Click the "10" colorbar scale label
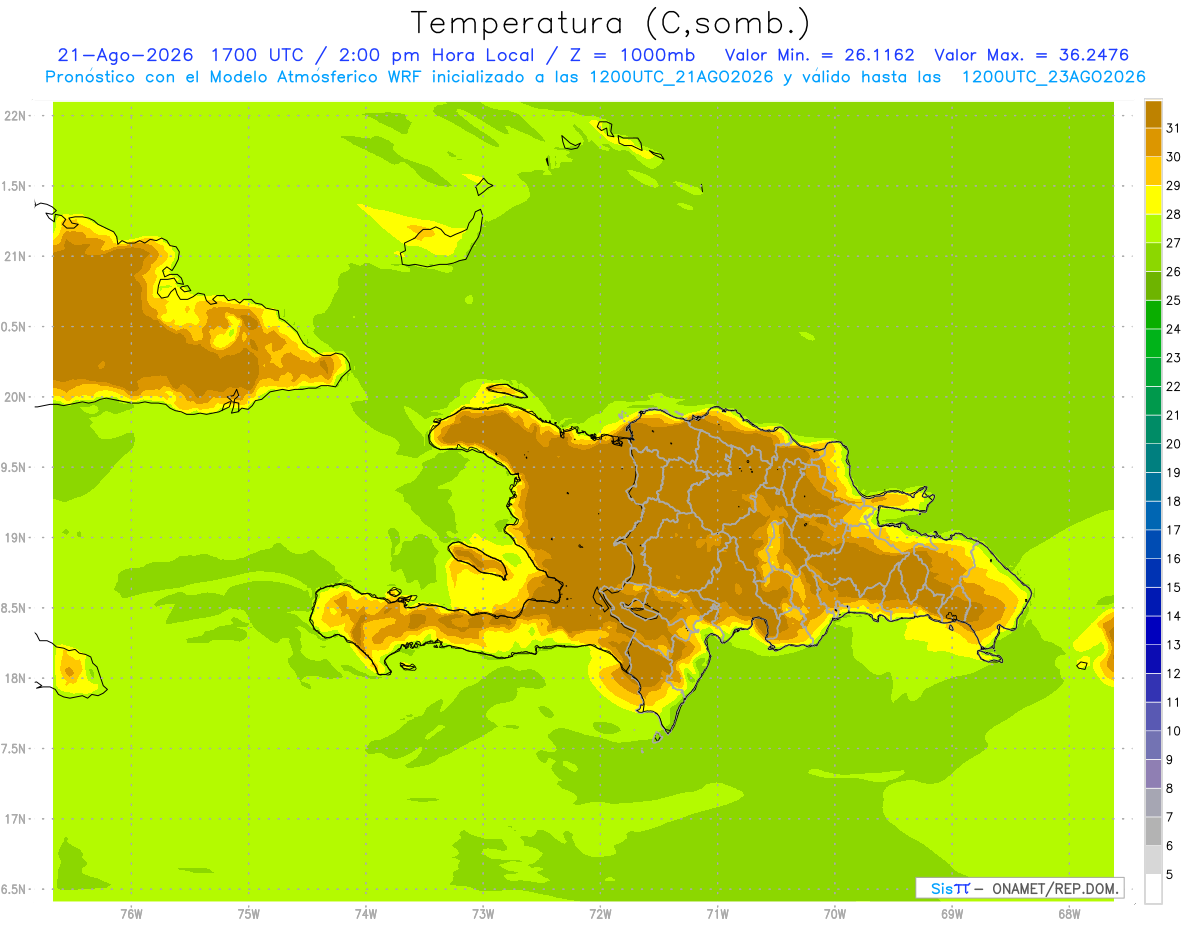 (1173, 731)
